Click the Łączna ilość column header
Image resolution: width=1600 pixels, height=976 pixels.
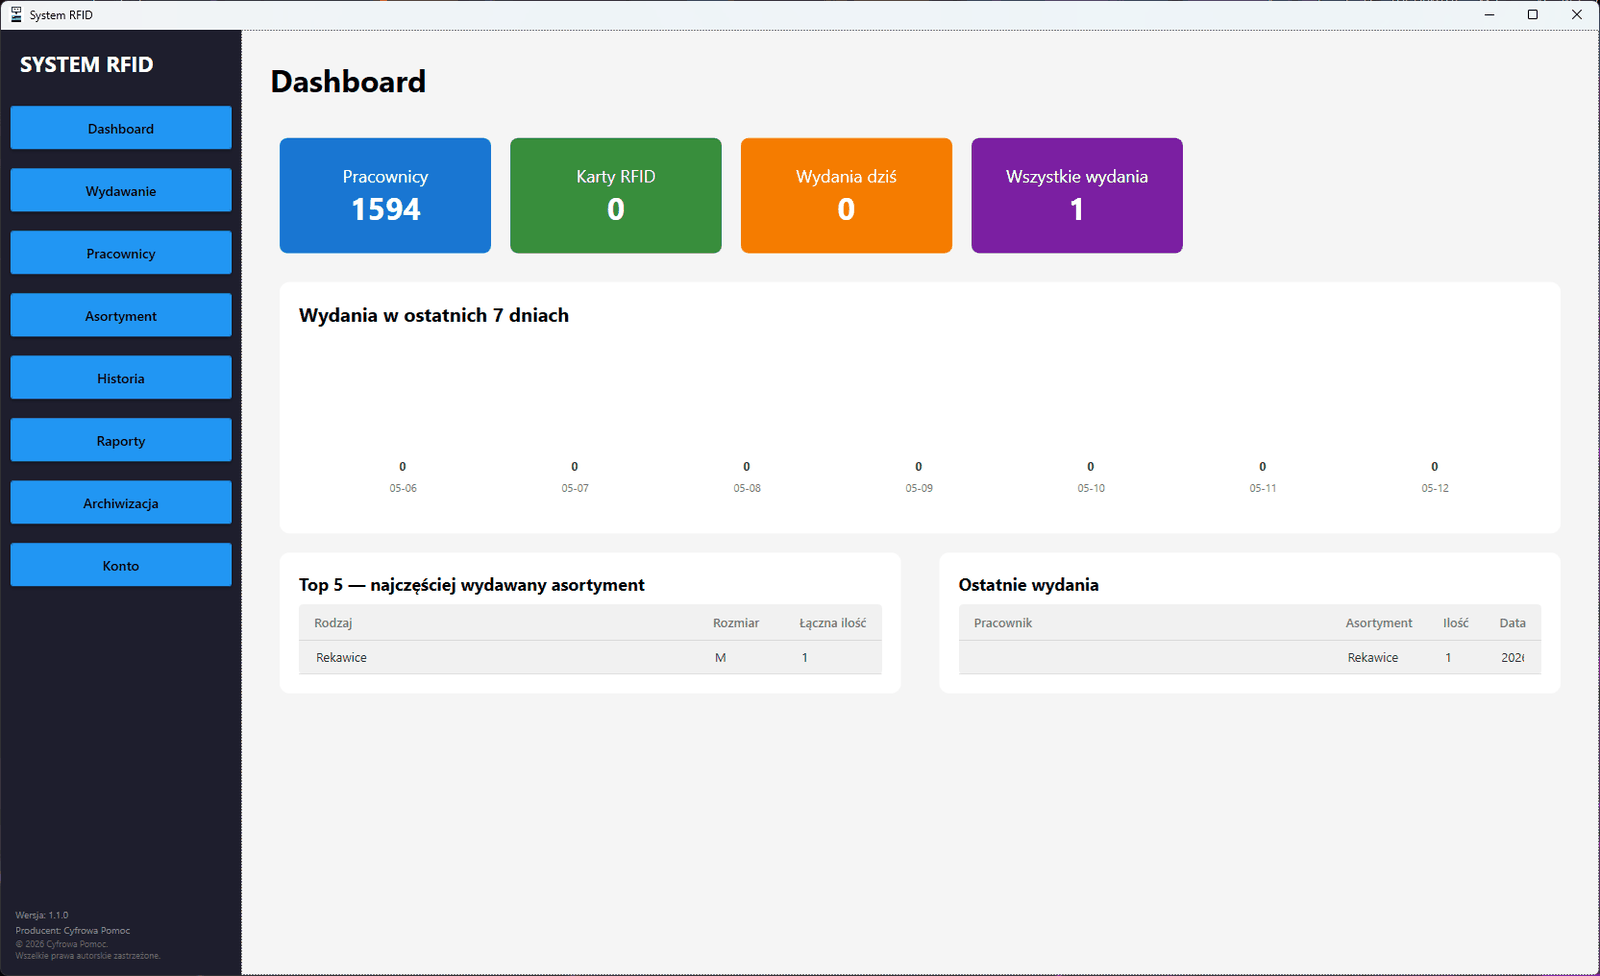pyautogui.click(x=833, y=623)
